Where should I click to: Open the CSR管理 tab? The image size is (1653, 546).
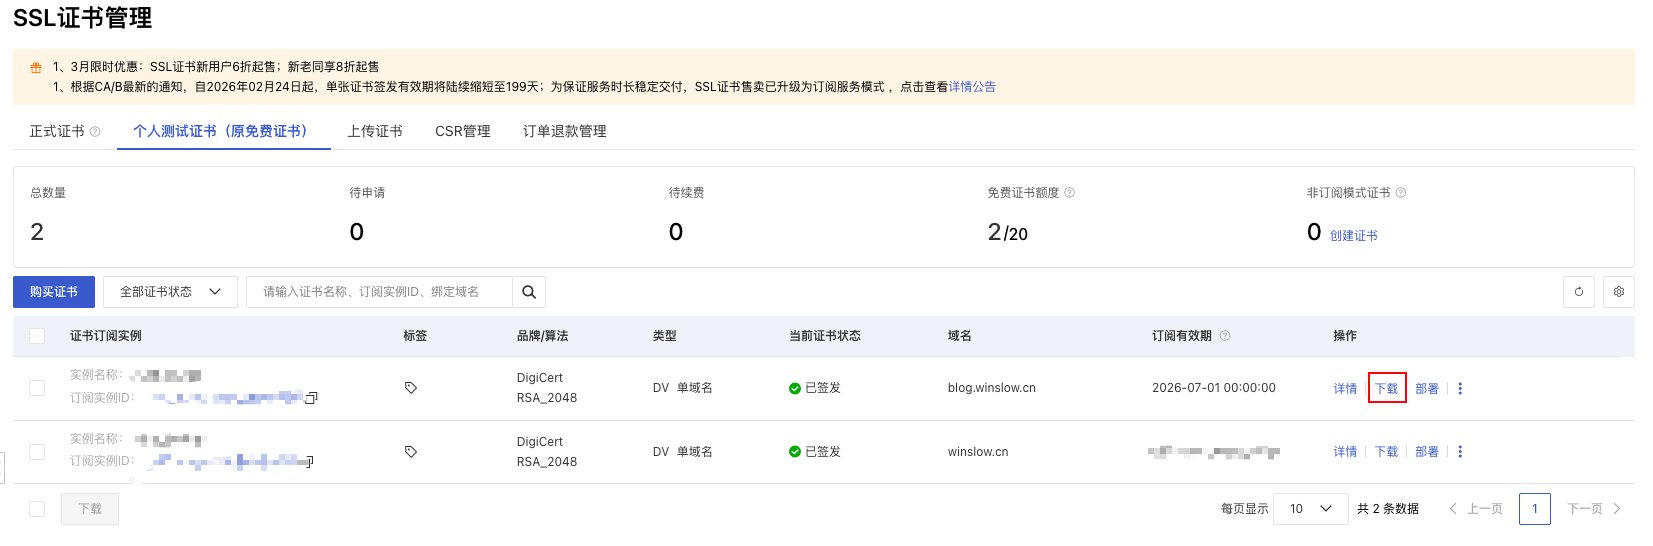463,131
